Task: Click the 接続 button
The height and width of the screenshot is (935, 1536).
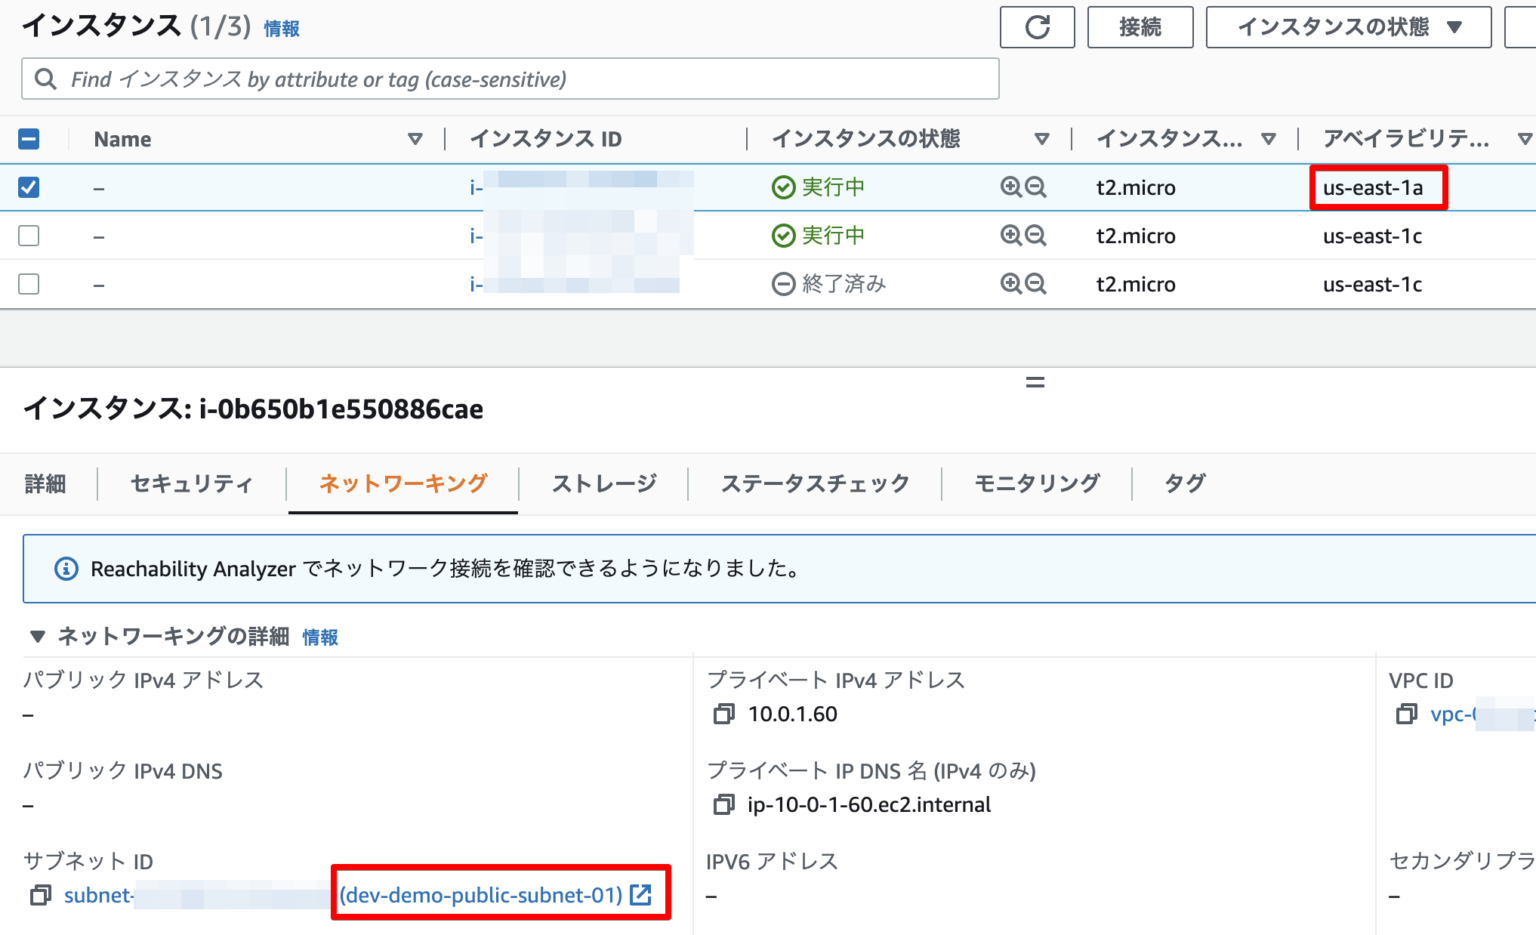Action: coord(1140,27)
